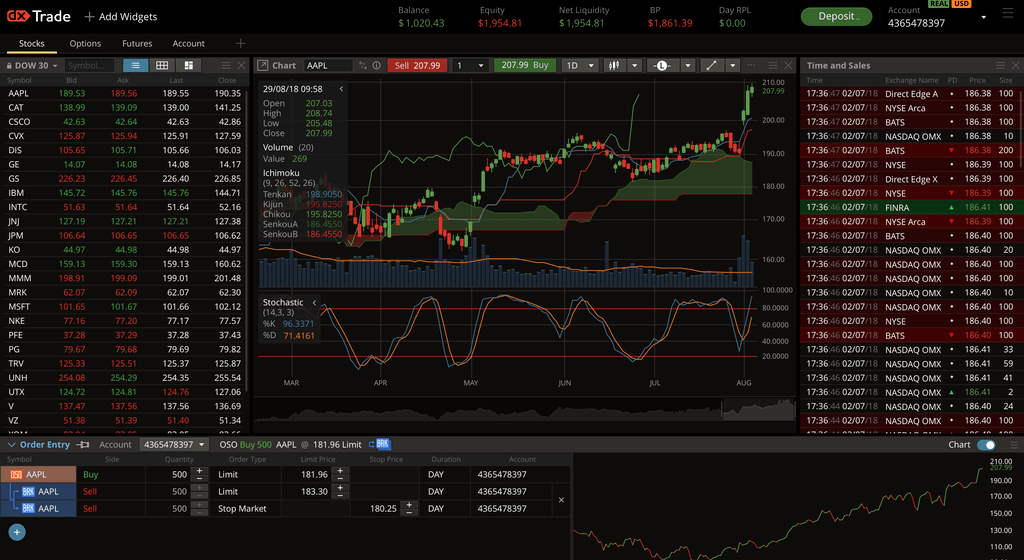
Task: Toggle the Chart switch in Order Entry
Action: (986, 444)
